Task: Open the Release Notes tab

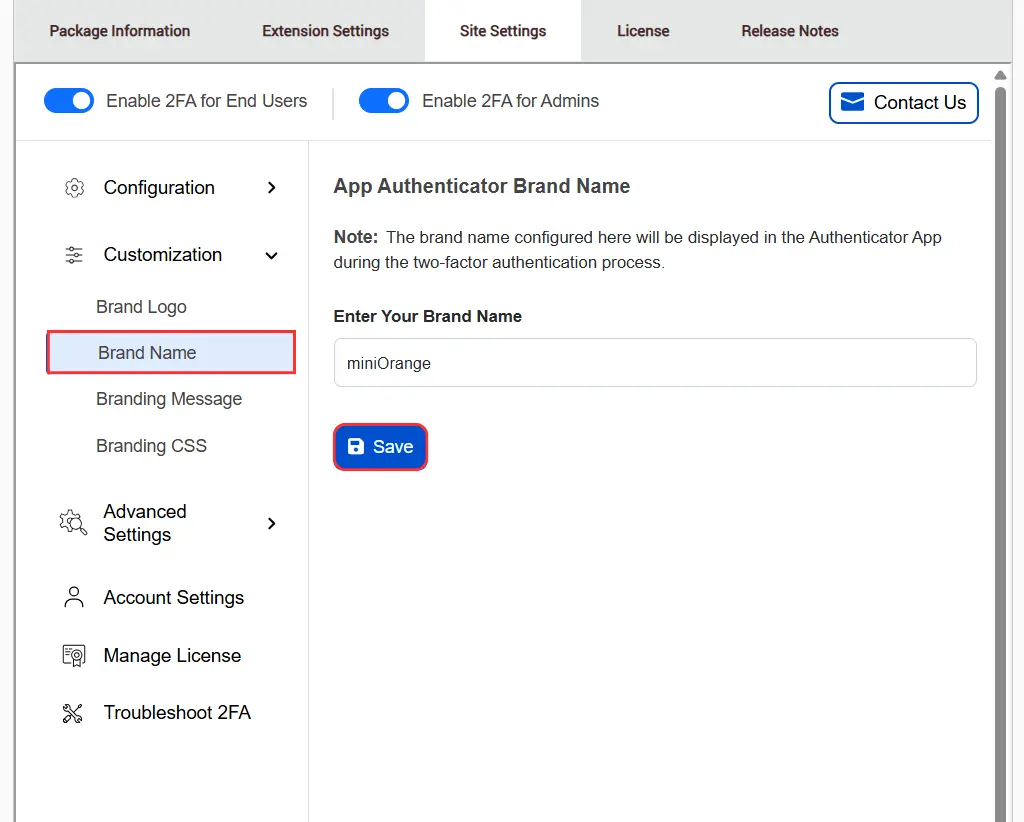Action: pos(789,30)
